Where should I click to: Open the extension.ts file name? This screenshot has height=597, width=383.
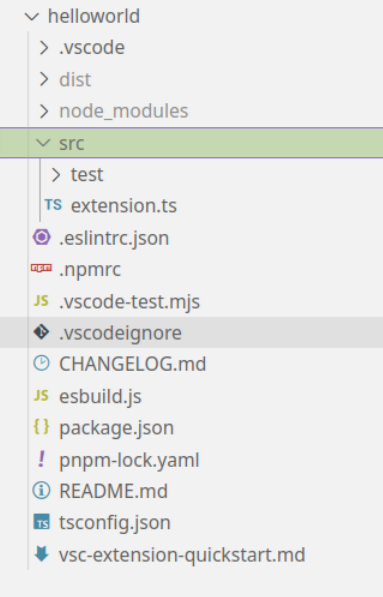124,206
